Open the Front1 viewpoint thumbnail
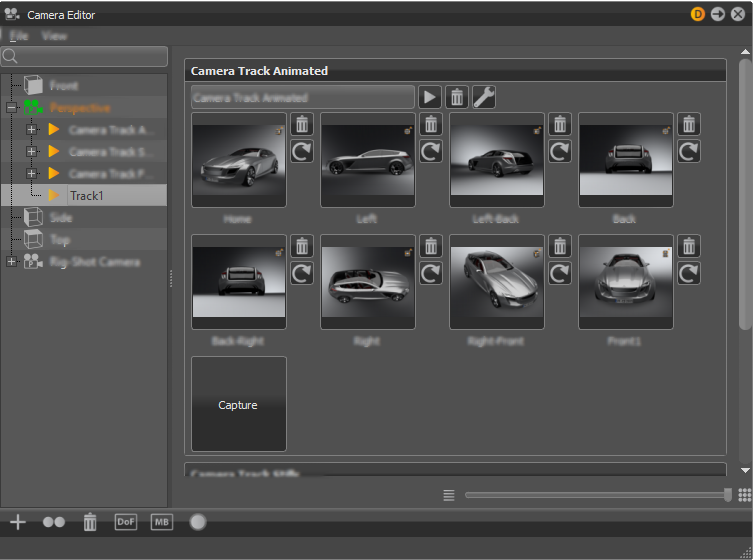This screenshot has height=560, width=753. tap(626, 282)
